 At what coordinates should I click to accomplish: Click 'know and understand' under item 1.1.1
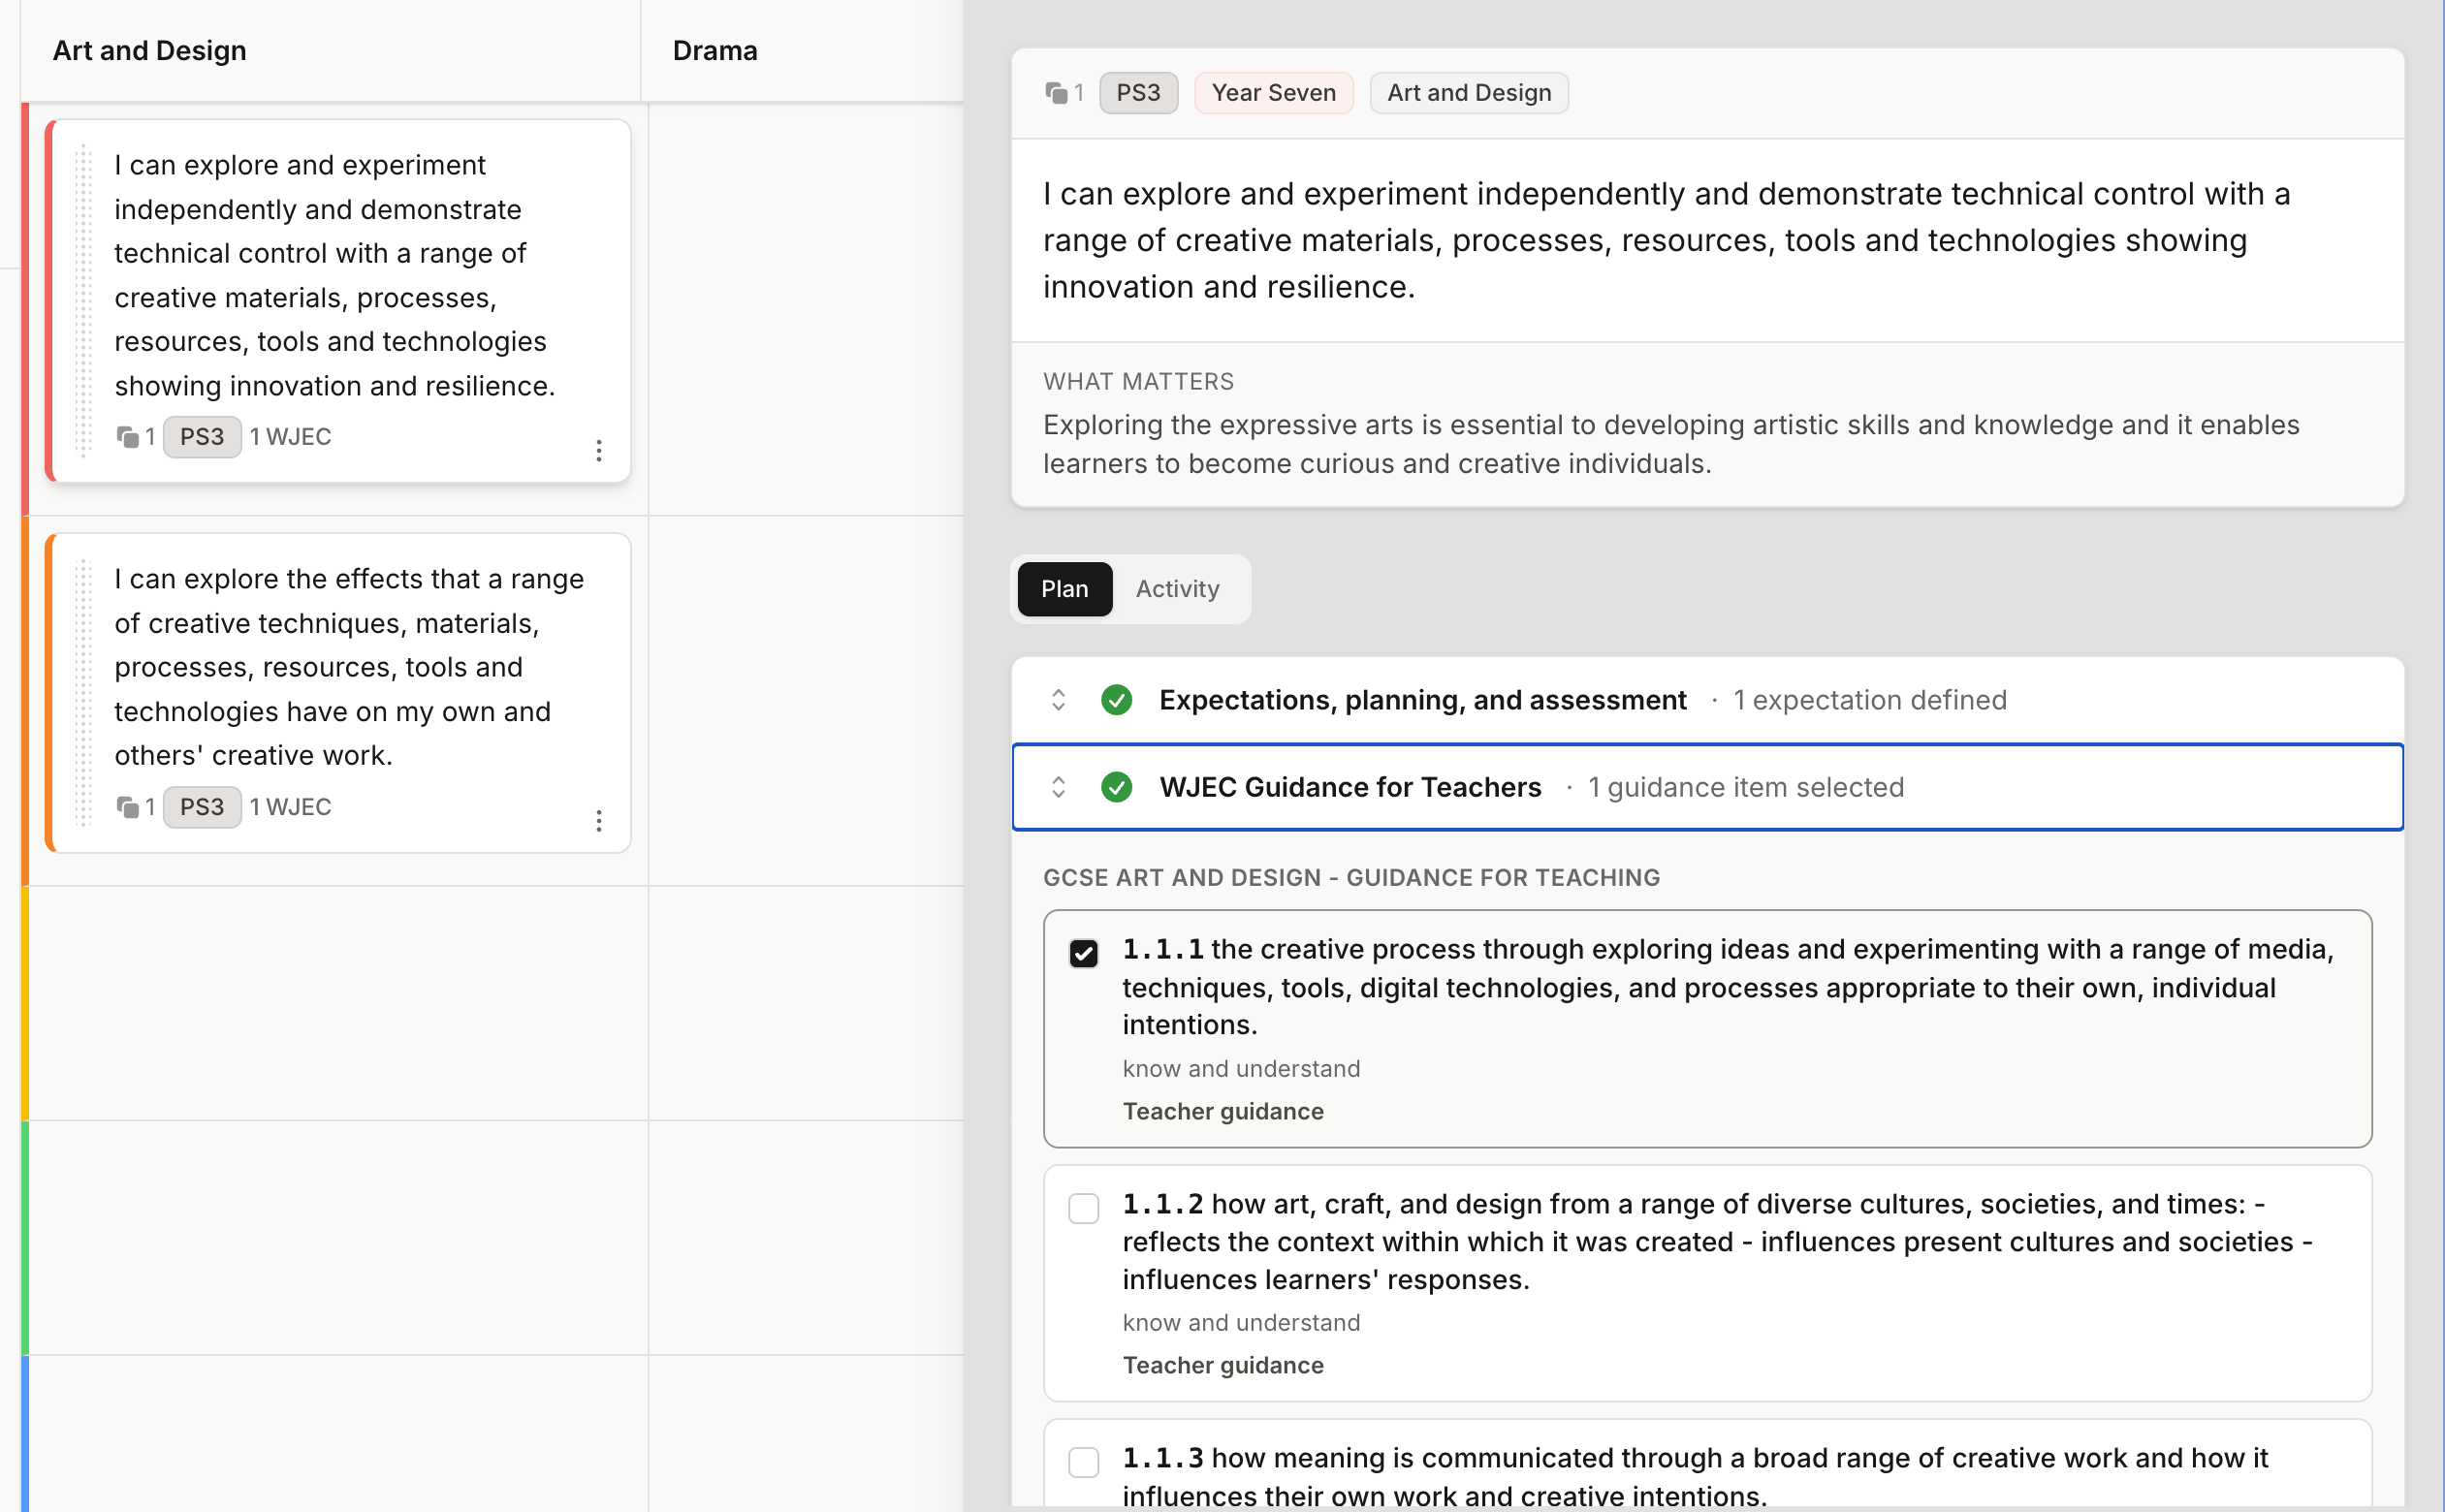pos(1241,1068)
